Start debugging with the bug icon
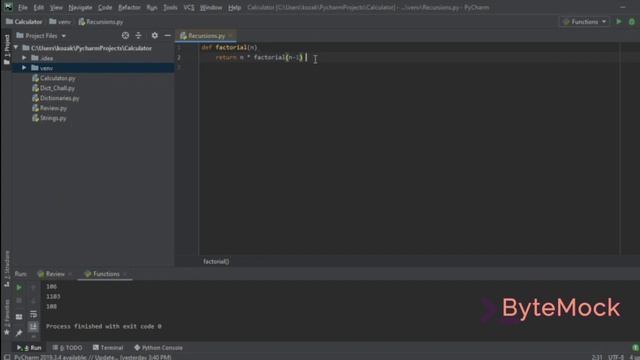640x360 pixels. 632,22
